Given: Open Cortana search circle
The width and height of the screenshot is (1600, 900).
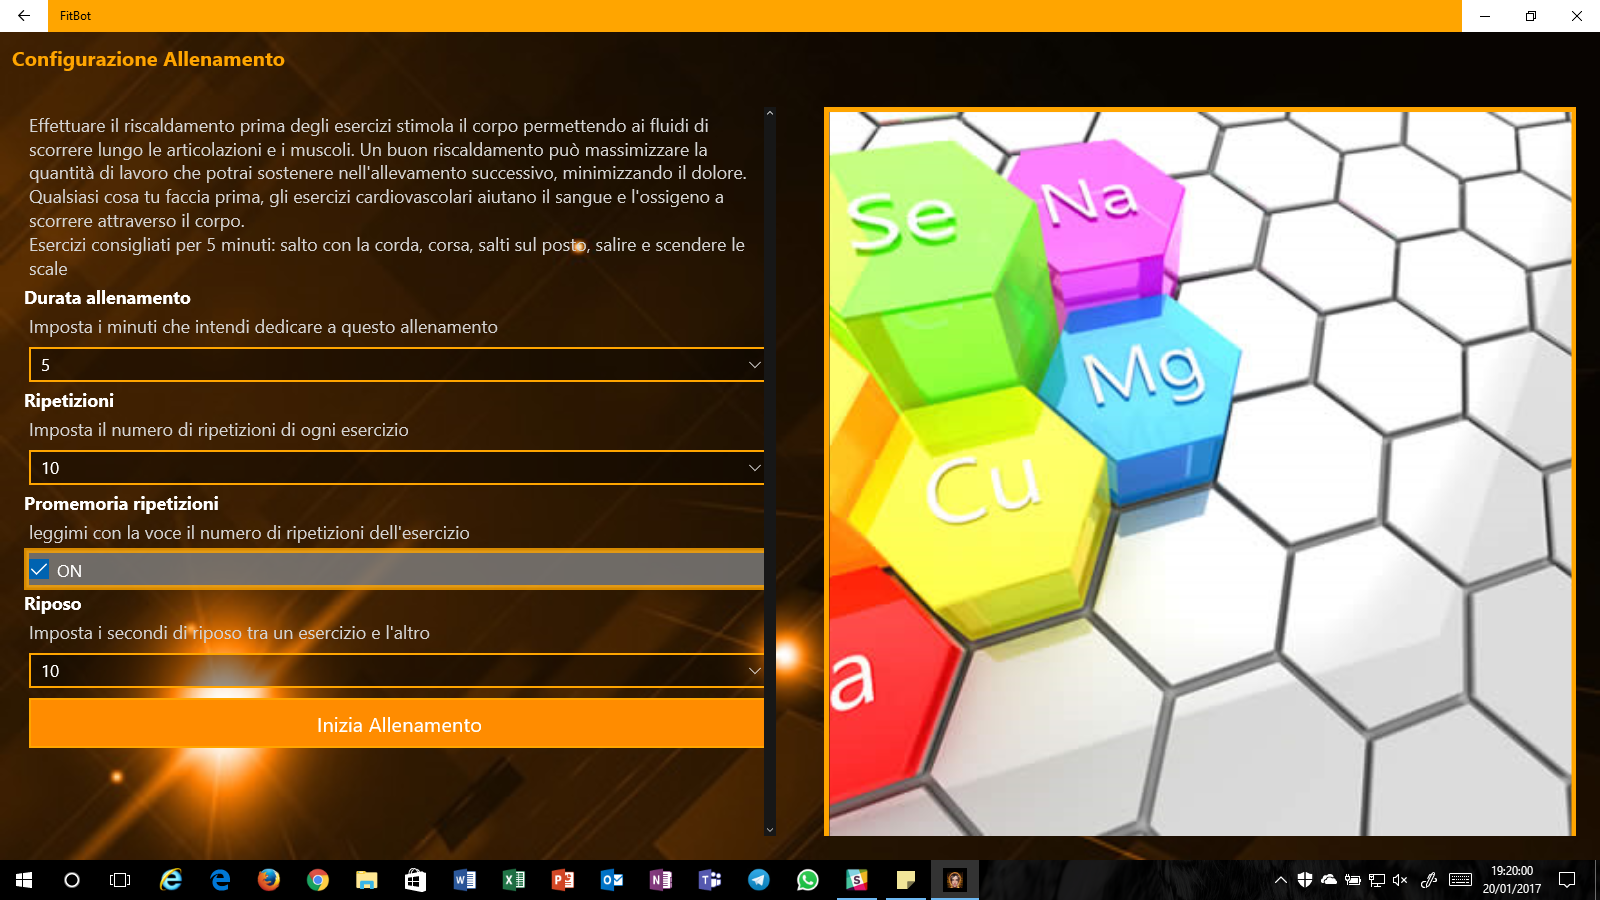Looking at the screenshot, I should tap(72, 880).
